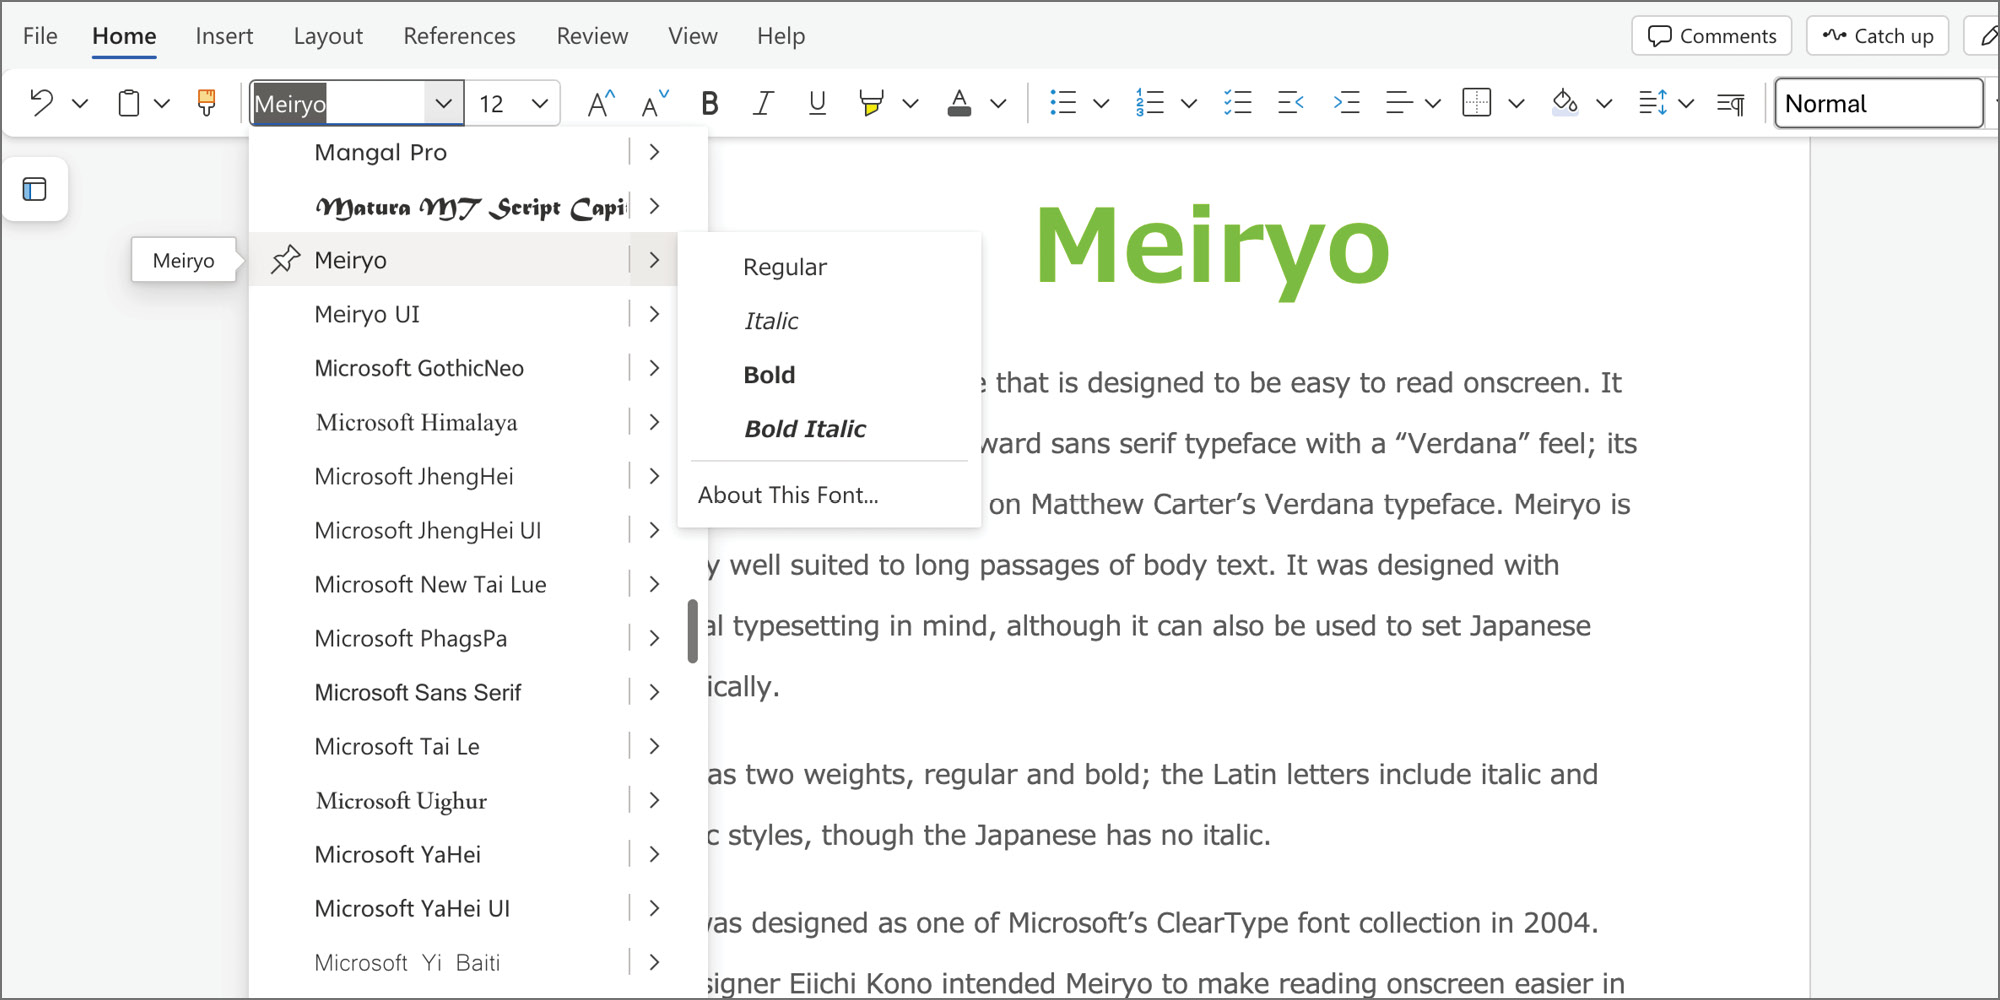Switch to the Insert tab

pyautogui.click(x=224, y=36)
